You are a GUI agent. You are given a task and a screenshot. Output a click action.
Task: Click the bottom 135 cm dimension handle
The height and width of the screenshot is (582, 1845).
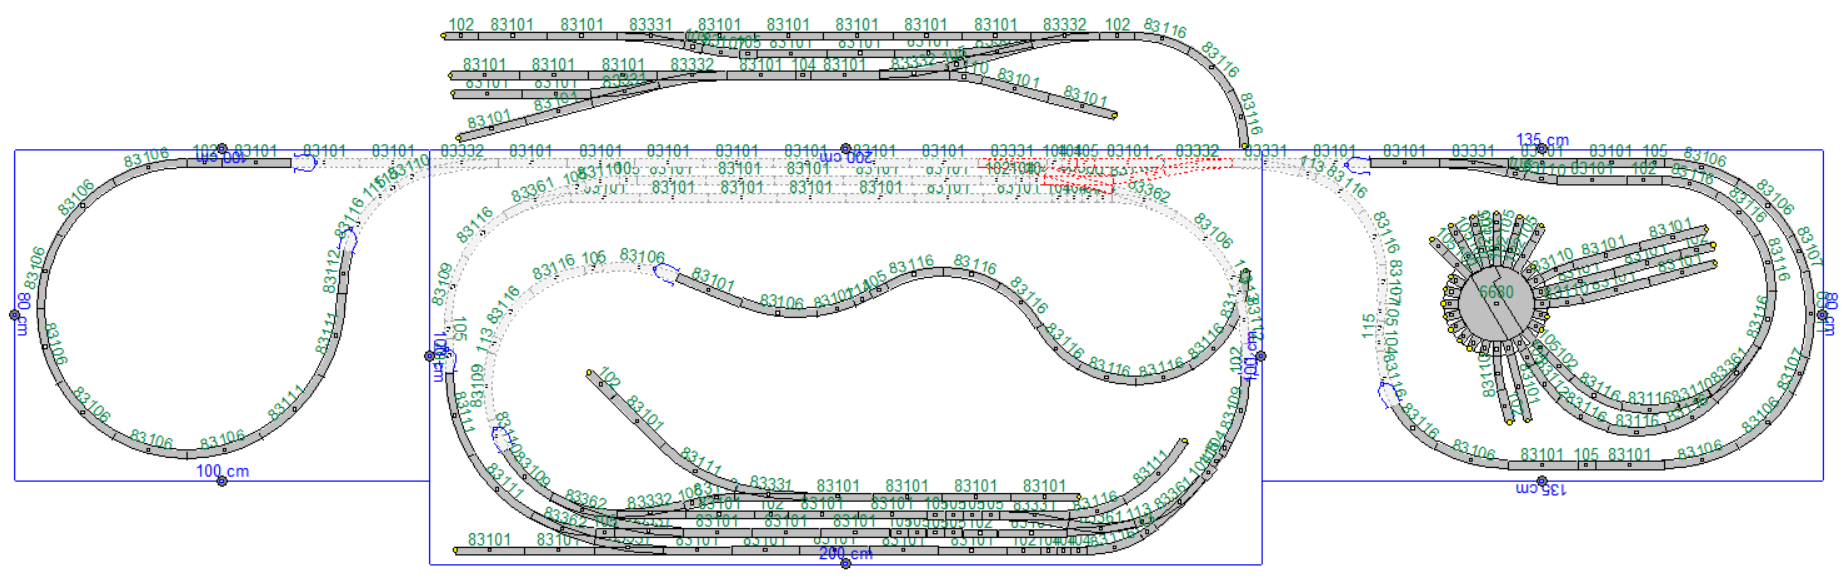tap(1542, 481)
